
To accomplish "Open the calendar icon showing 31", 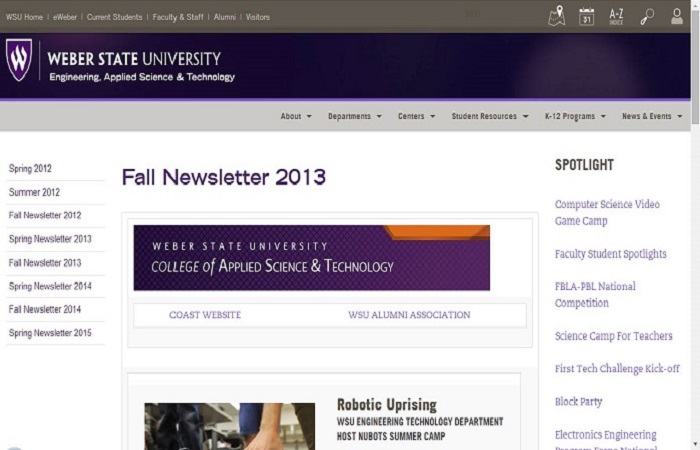I will [x=586, y=17].
